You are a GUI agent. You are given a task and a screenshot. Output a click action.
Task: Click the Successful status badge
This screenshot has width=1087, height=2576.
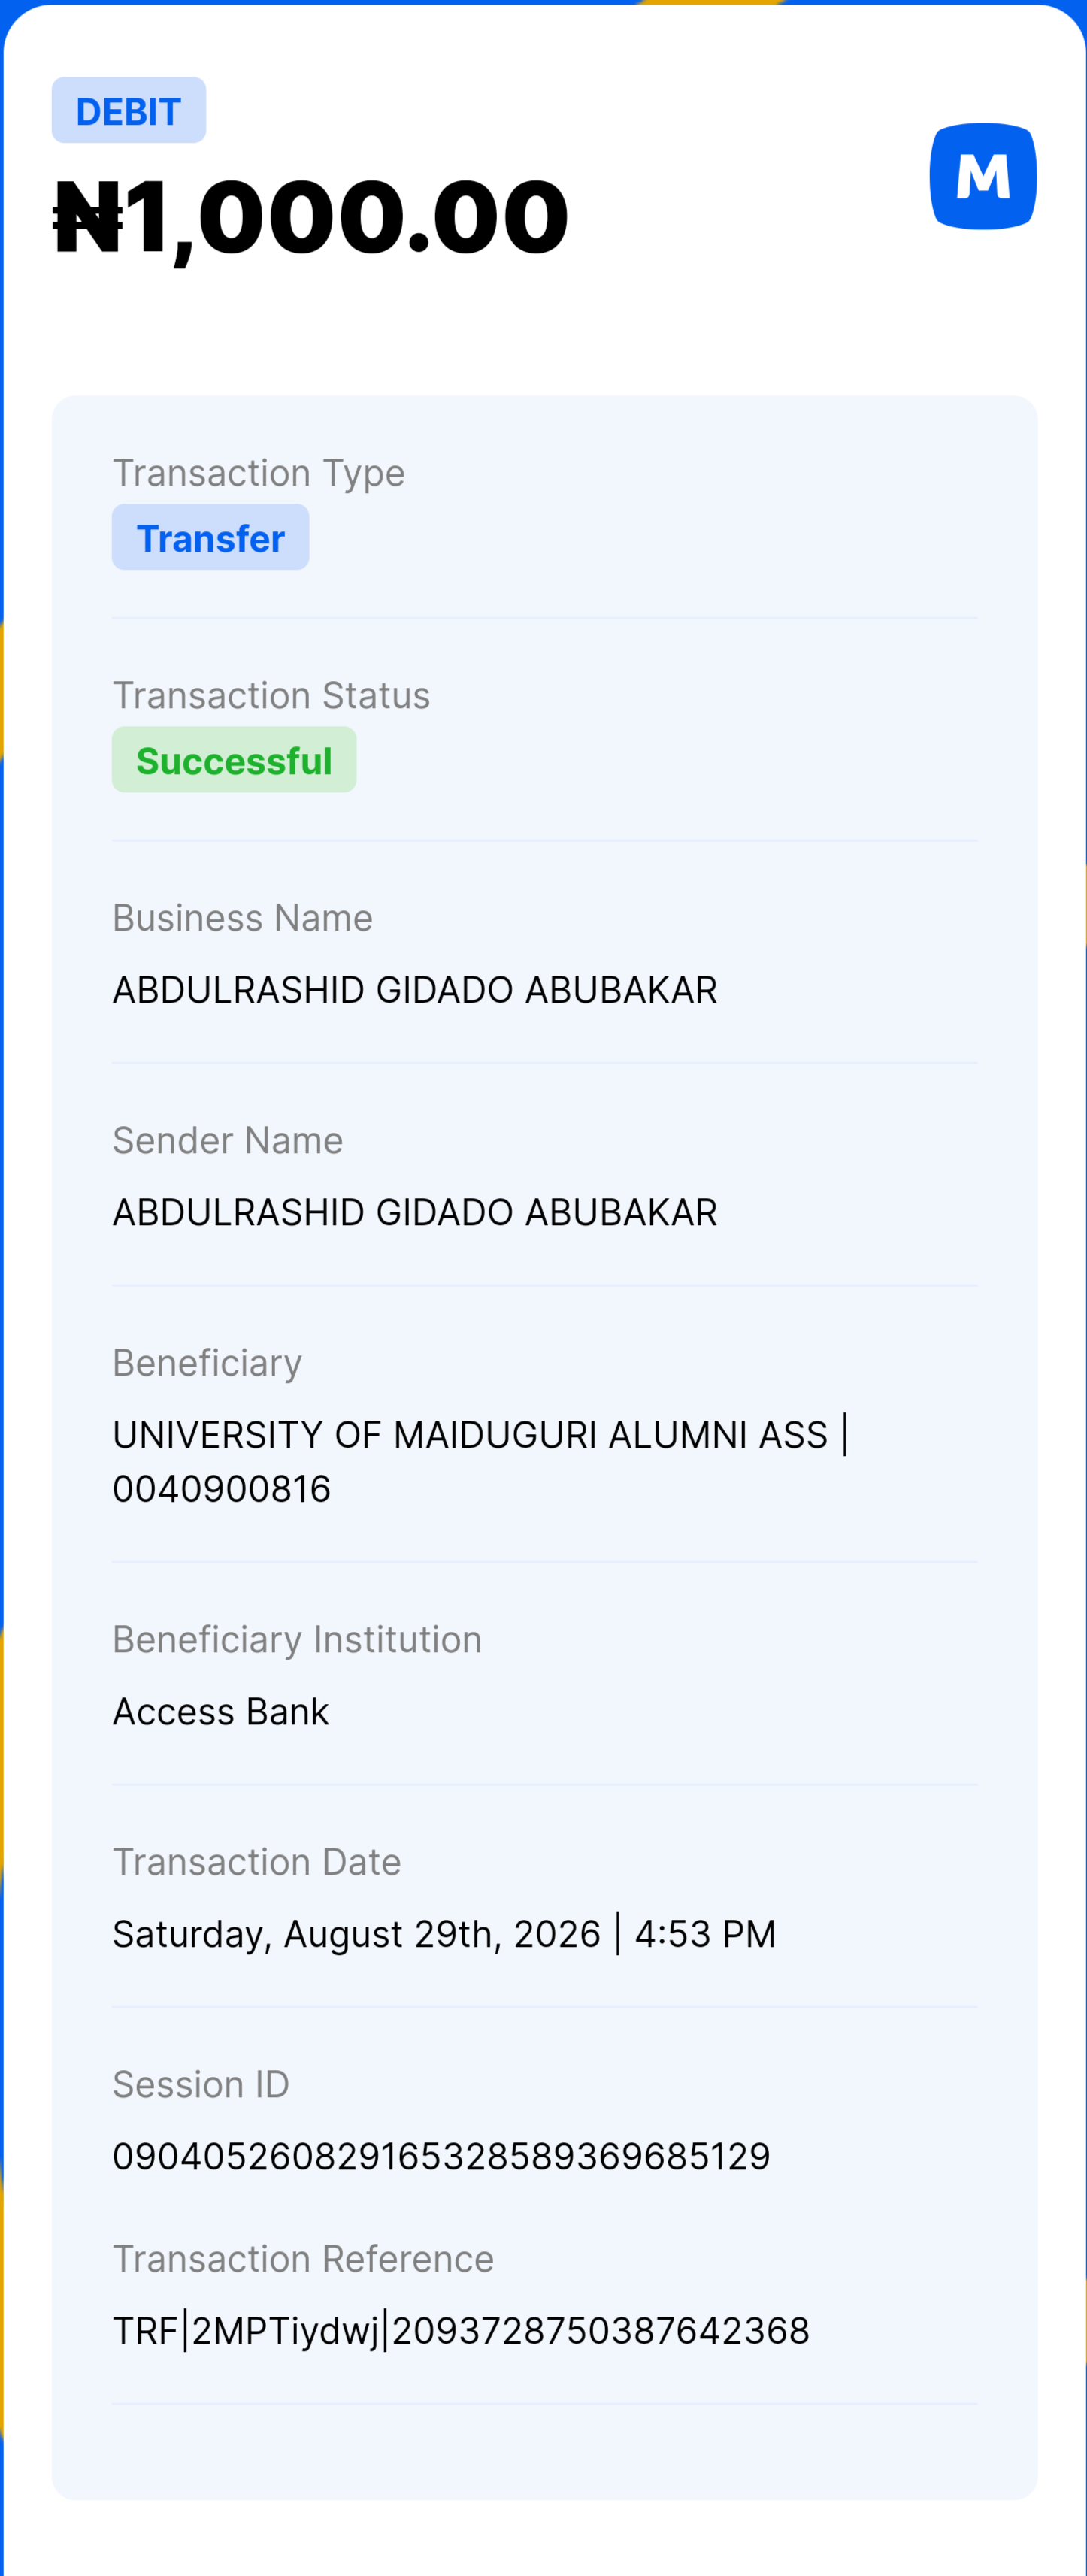pos(234,760)
